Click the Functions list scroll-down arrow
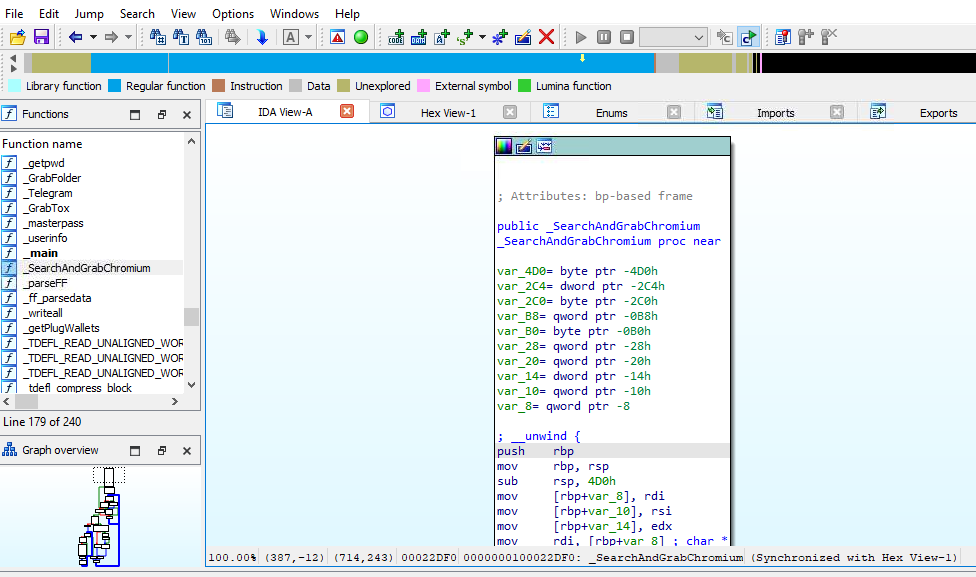The height and width of the screenshot is (577, 976). tap(191, 385)
